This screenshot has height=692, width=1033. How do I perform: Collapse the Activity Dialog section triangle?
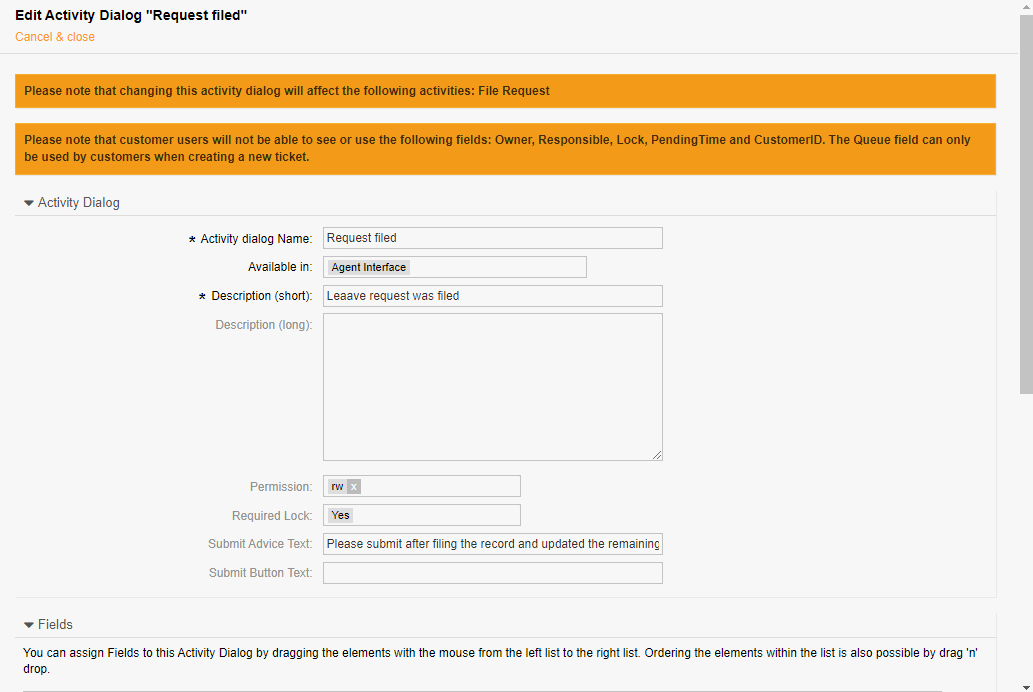point(29,203)
